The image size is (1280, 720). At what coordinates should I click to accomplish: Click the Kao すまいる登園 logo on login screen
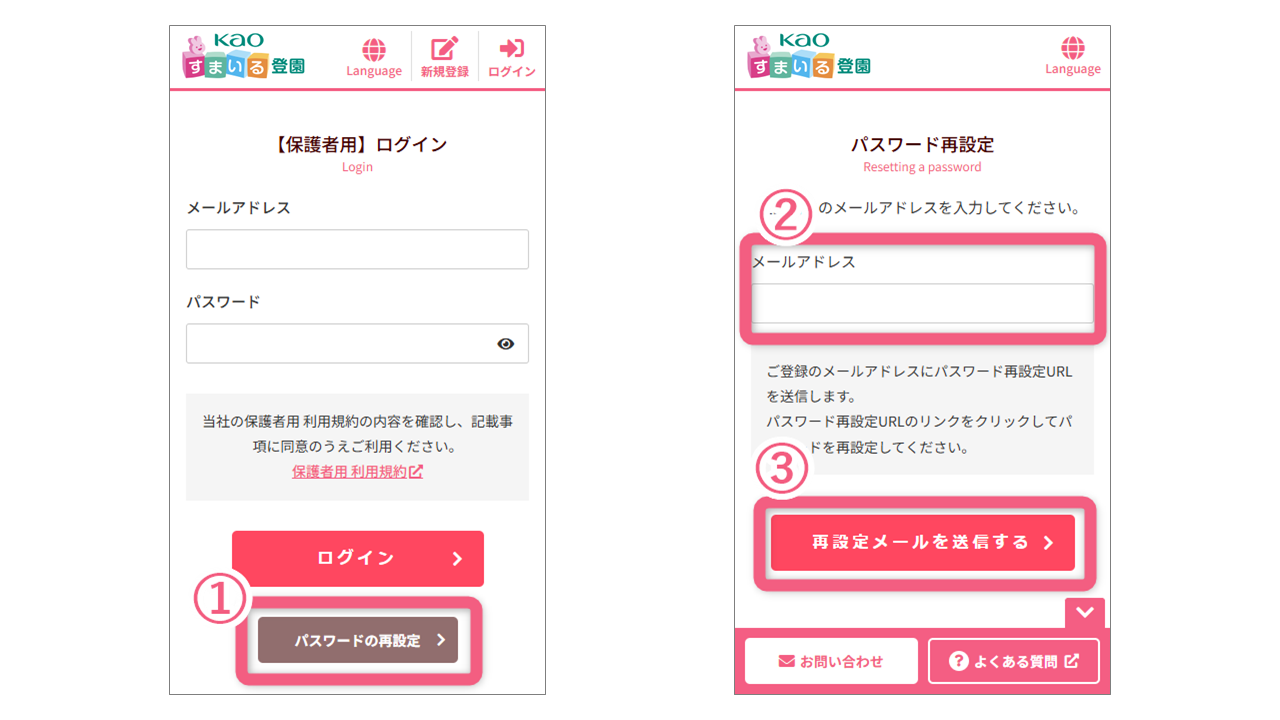click(244, 57)
